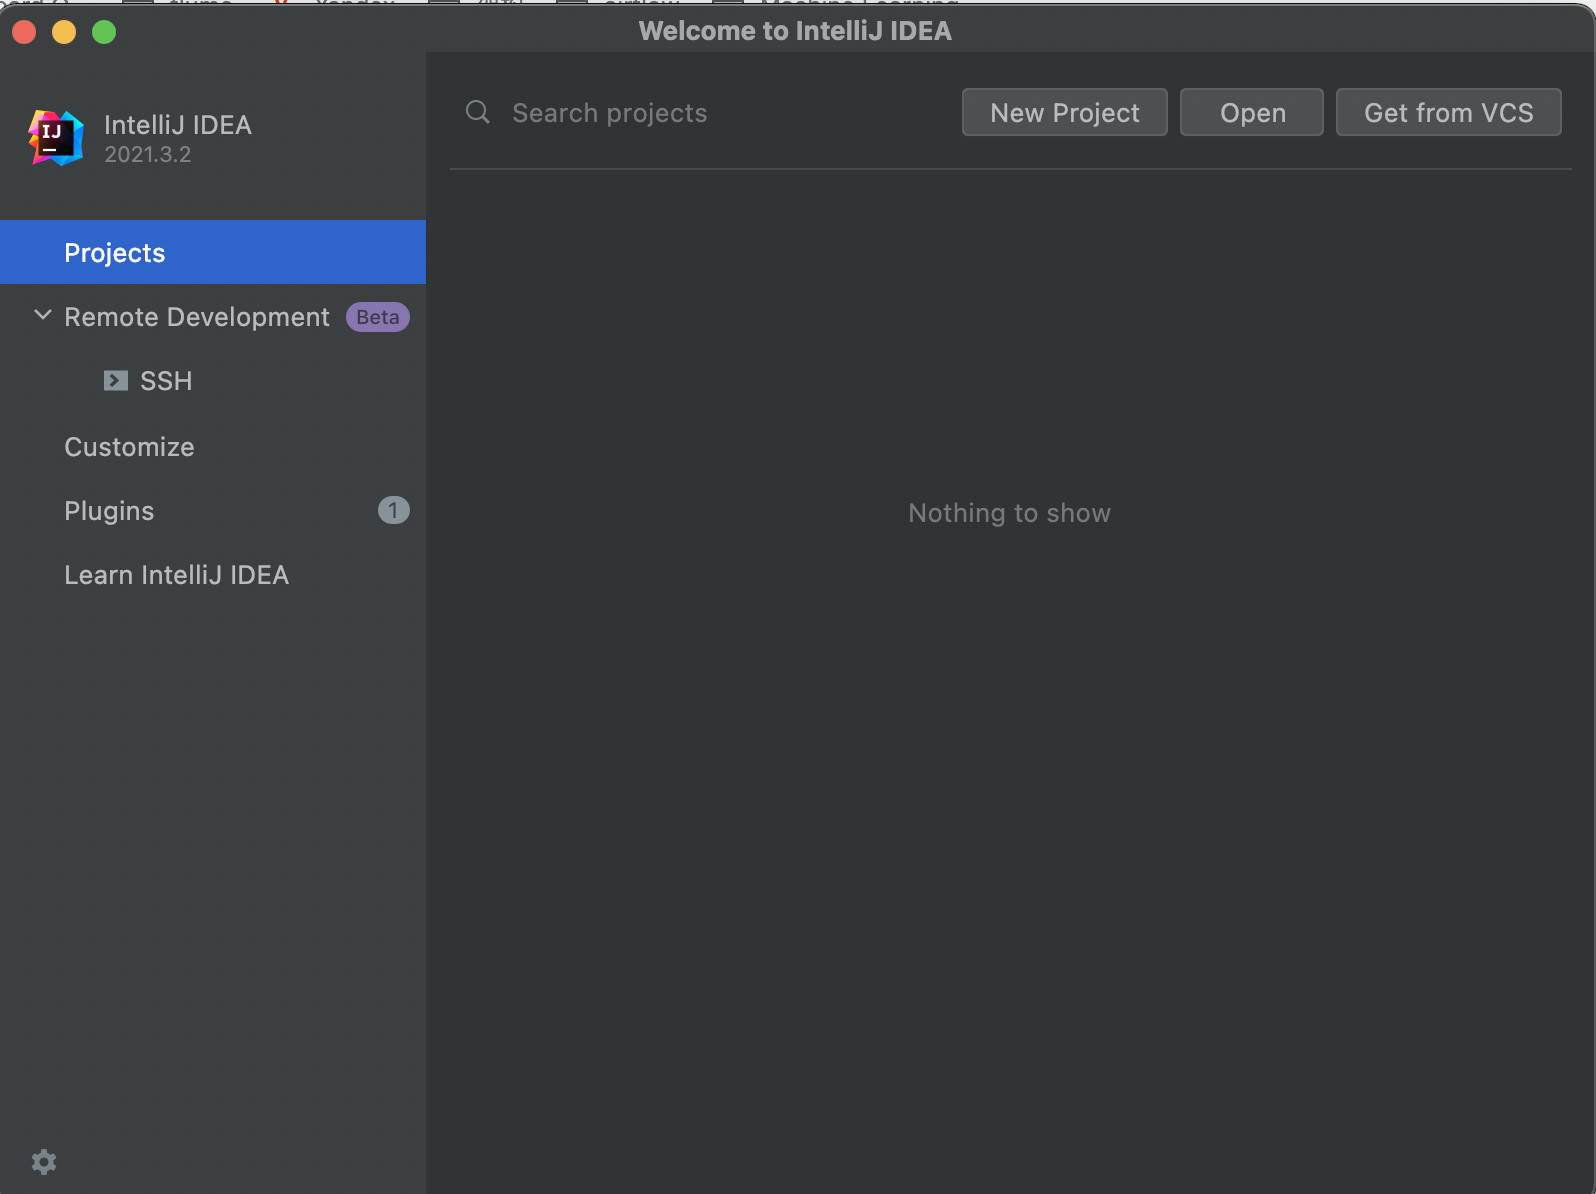Click the IntelliJ IDEA logo icon

tap(55, 138)
